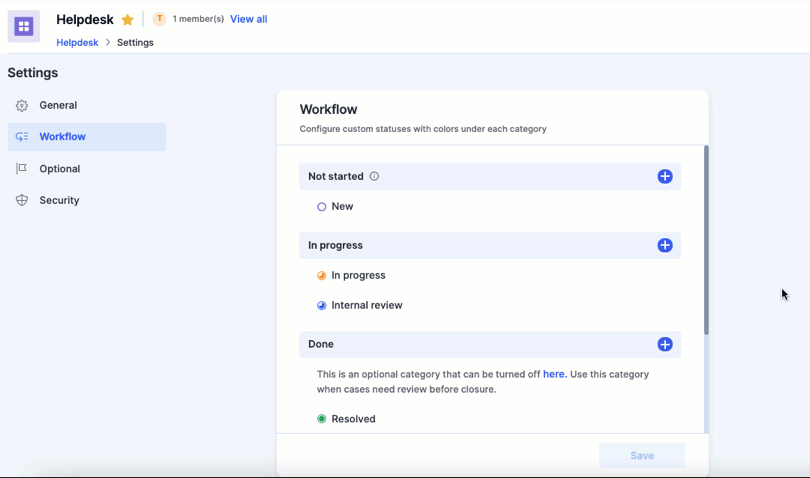Open View all members link
Screen dimensions: 810x478
point(248,19)
